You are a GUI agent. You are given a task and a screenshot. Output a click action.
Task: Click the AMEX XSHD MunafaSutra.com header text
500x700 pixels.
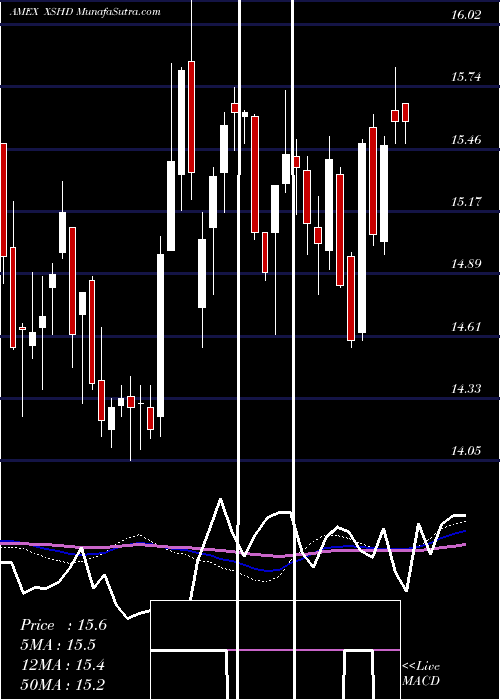(x=85, y=12)
